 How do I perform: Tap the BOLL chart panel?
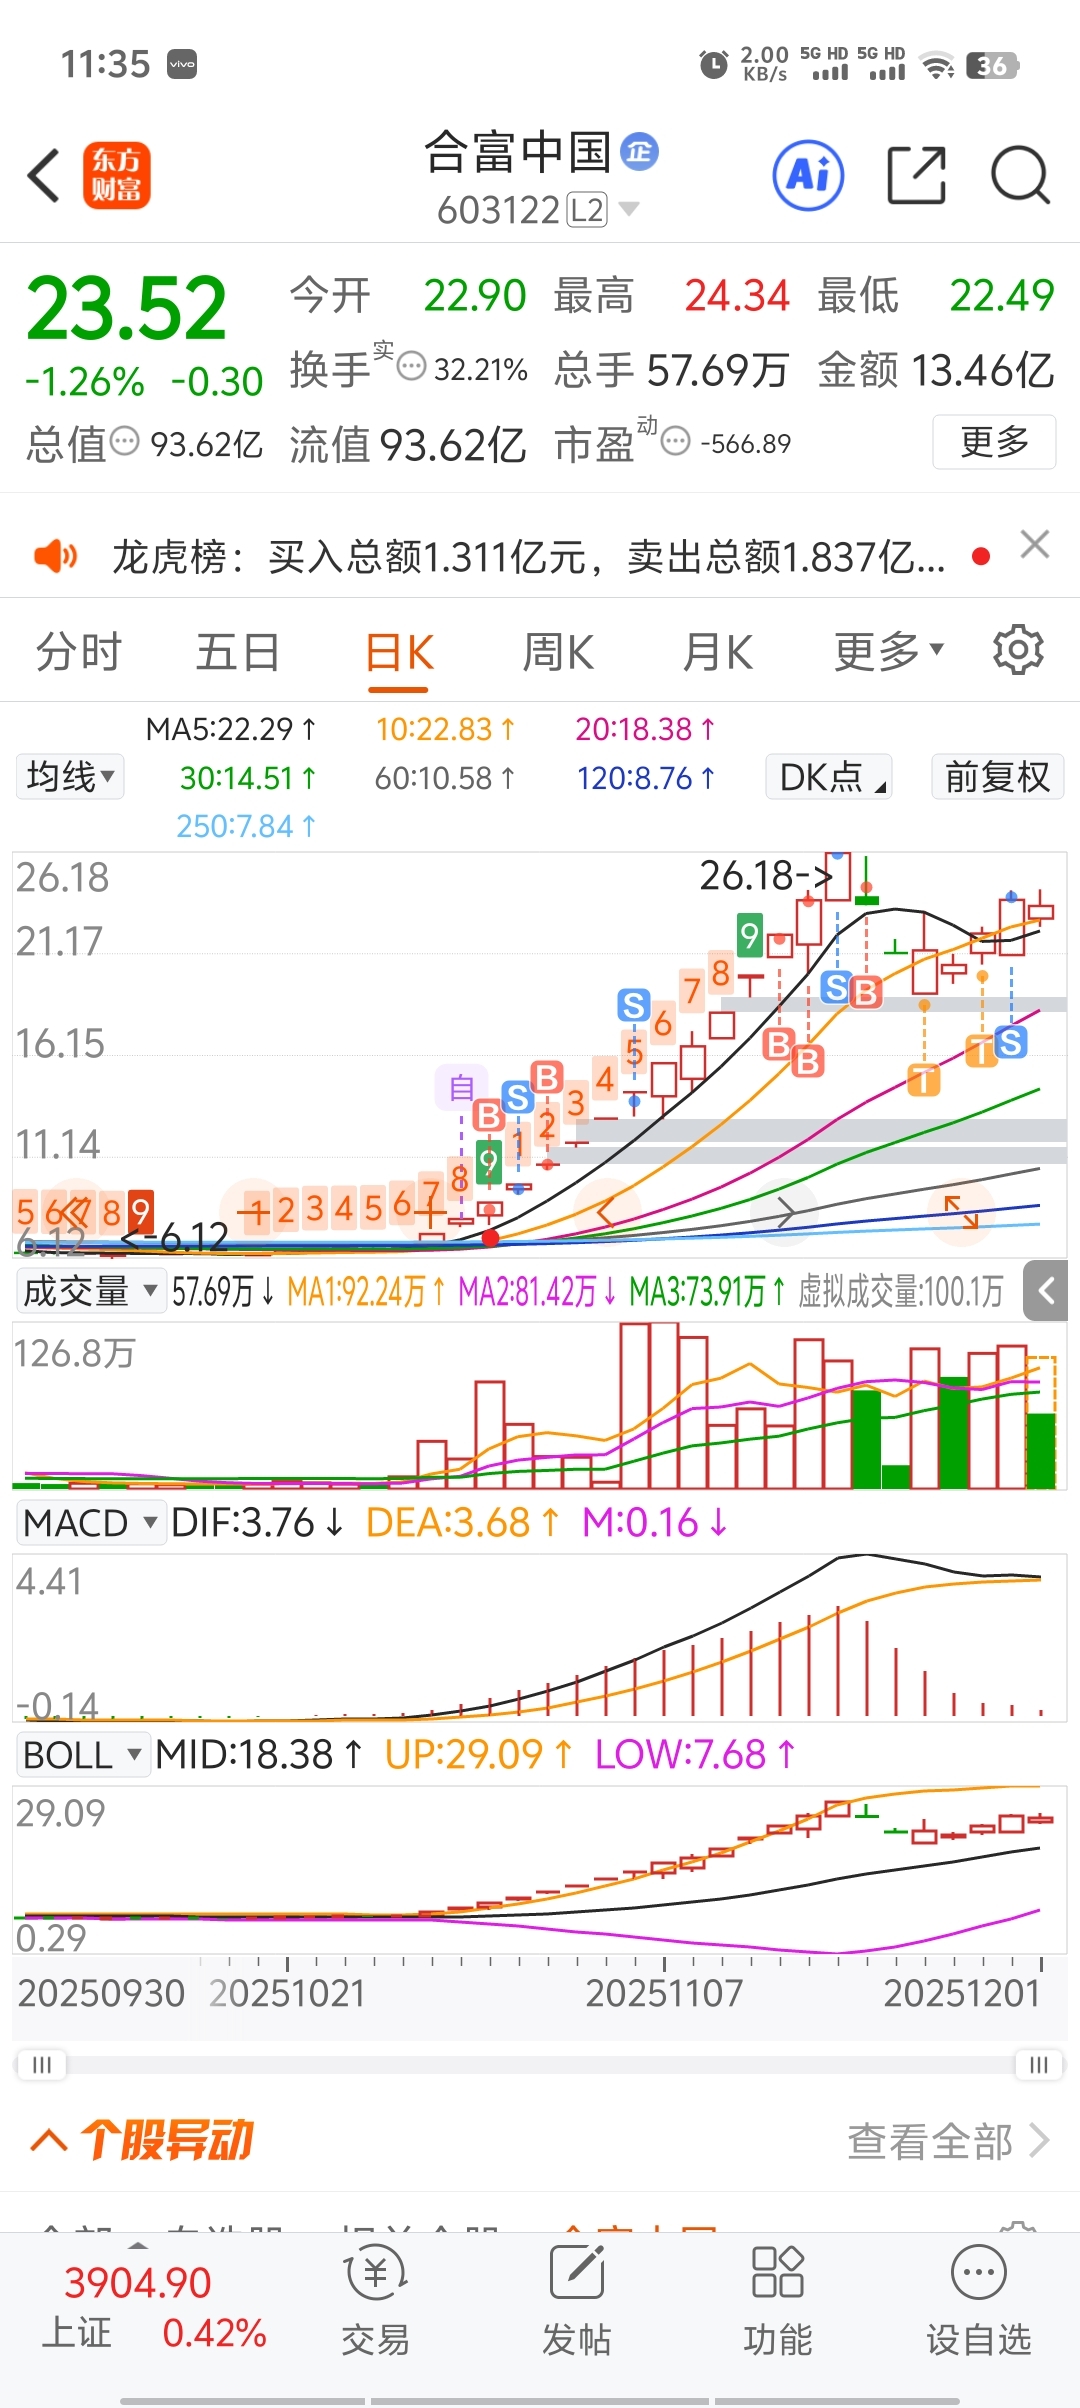click(540, 1868)
